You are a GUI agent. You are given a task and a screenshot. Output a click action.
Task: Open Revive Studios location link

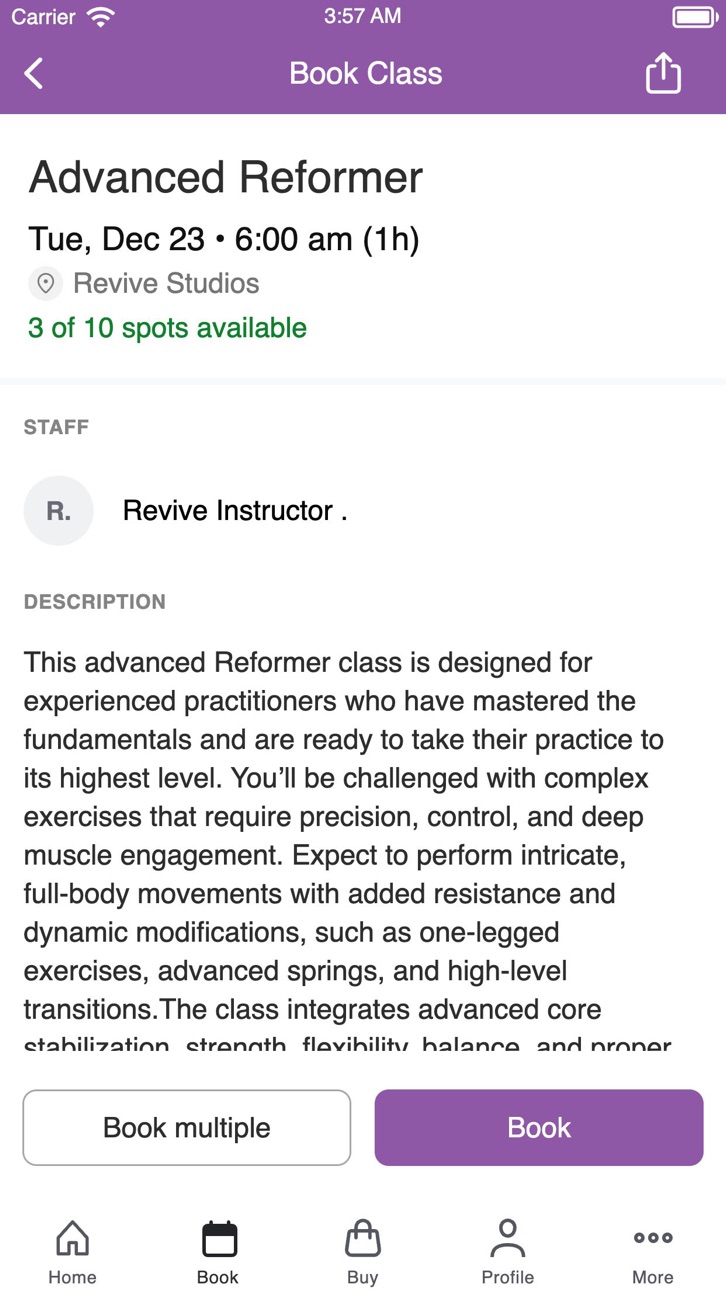coord(166,284)
